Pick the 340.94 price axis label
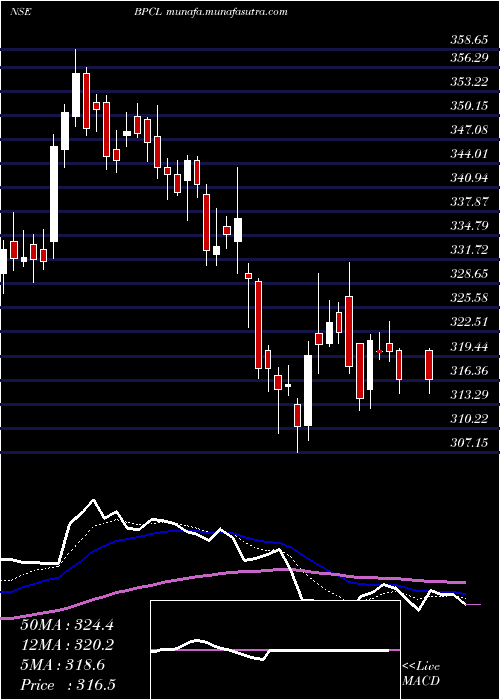The height and width of the screenshot is (700, 500). [468, 178]
